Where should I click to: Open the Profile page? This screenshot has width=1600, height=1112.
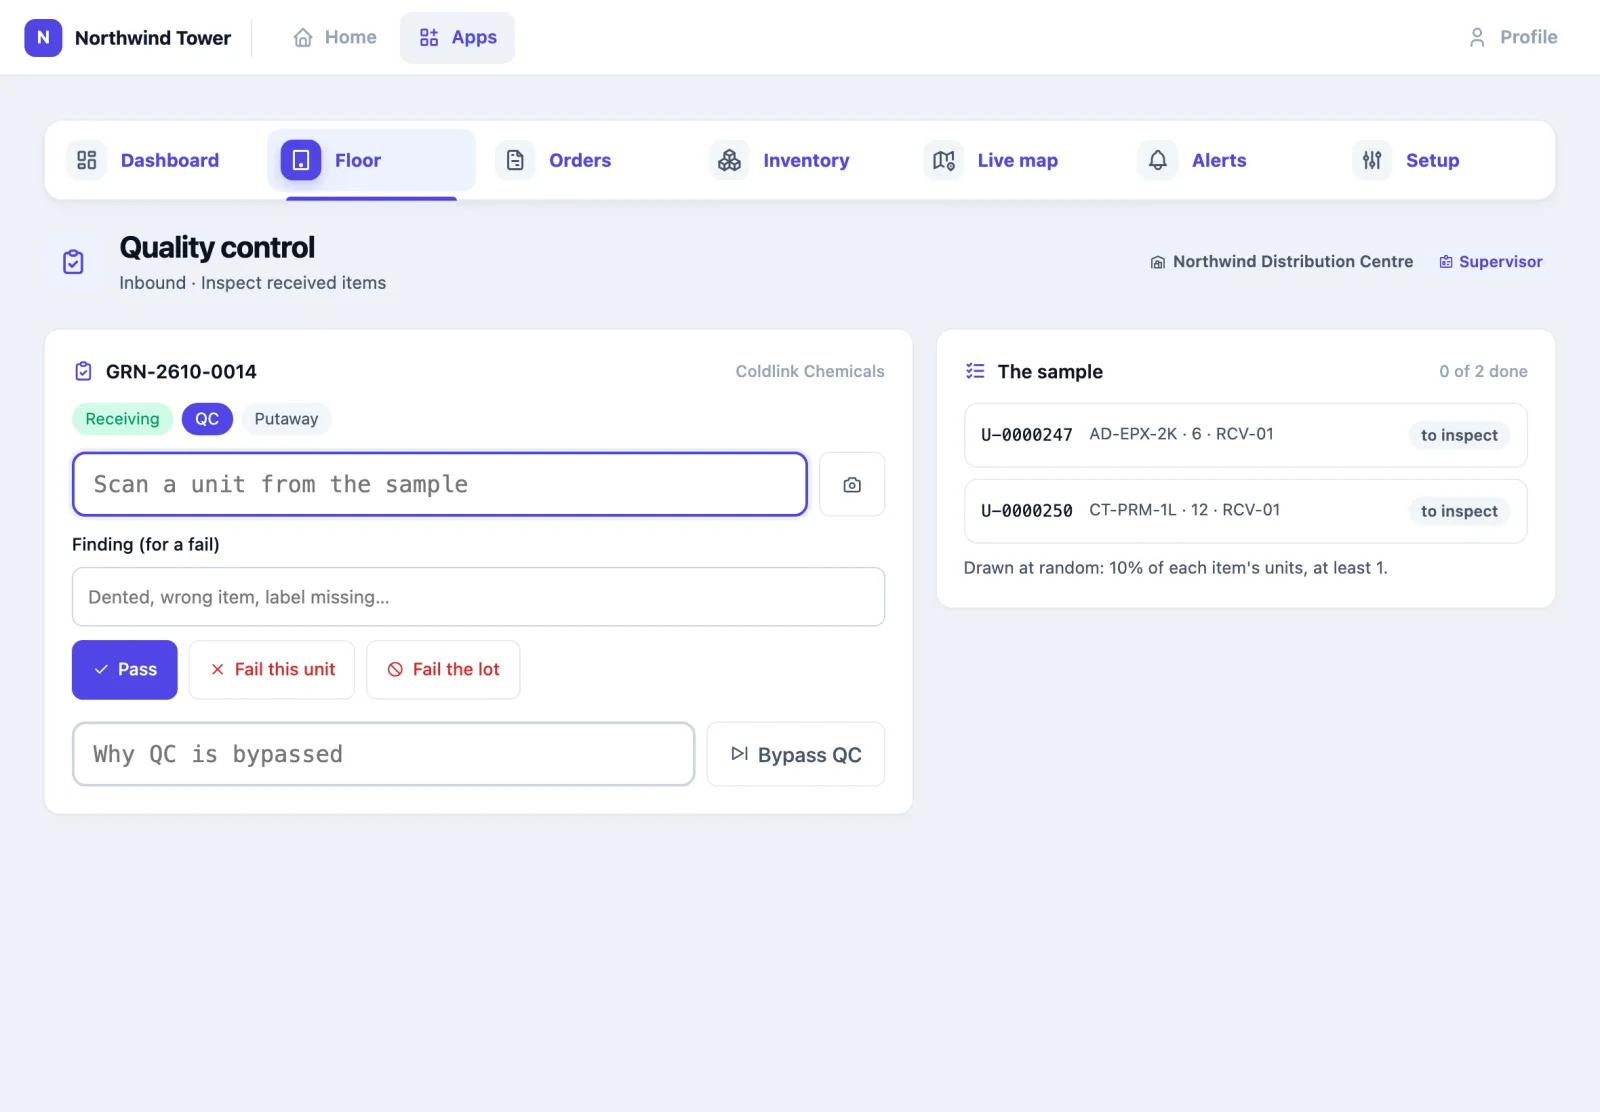coord(1513,38)
